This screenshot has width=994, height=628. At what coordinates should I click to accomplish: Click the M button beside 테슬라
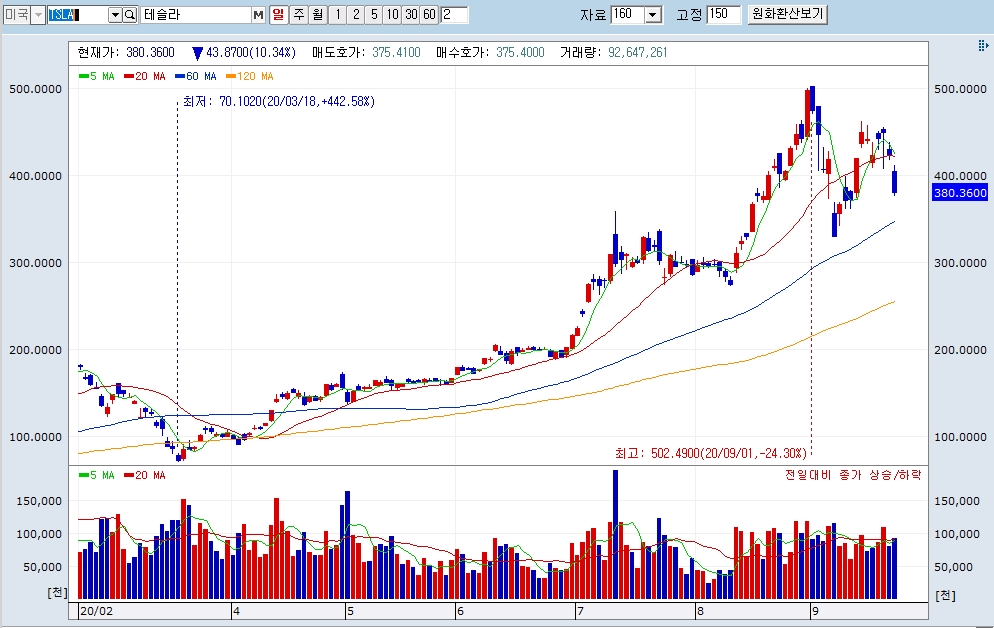(258, 15)
